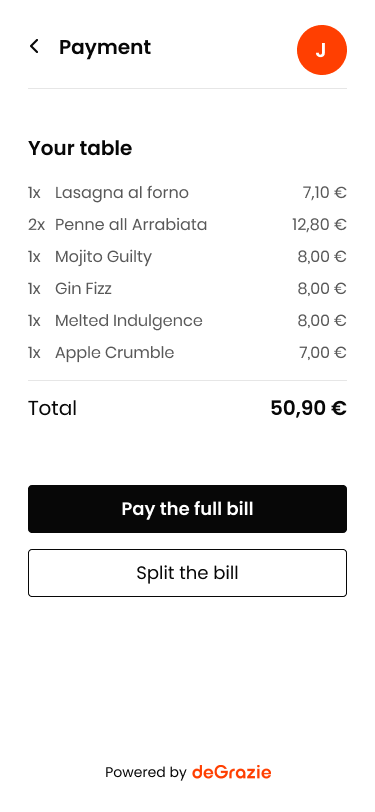Click the 2x quantity next to Penne
The image size is (375, 812).
(36, 225)
